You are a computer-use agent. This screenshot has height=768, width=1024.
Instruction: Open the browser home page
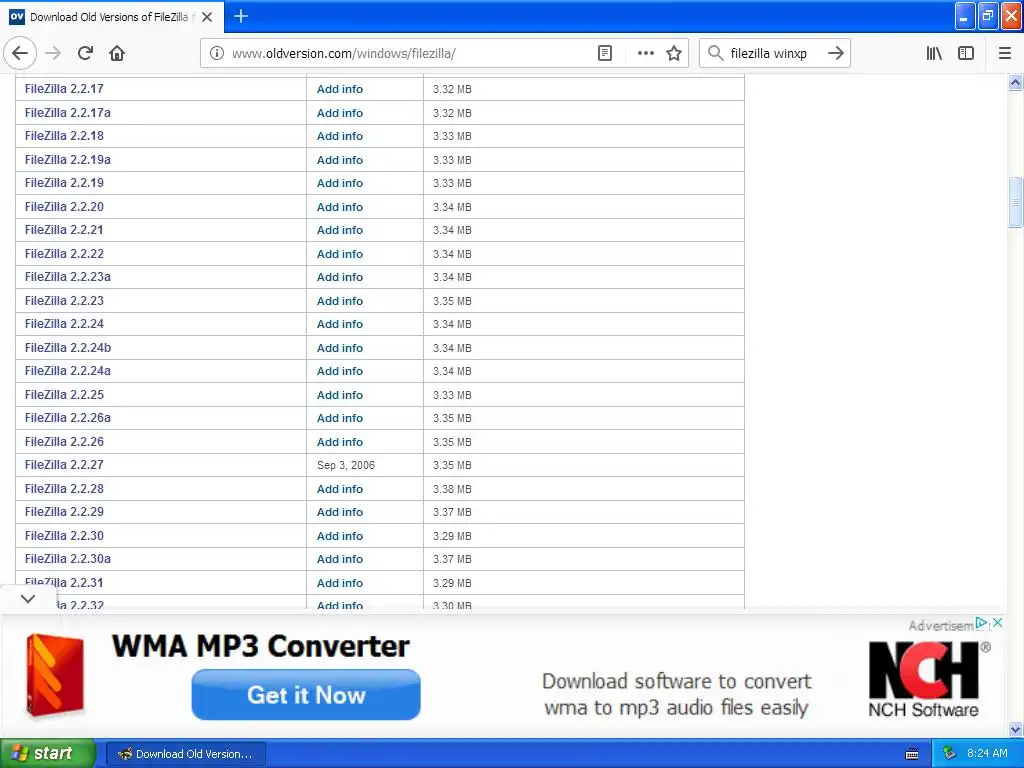point(117,54)
